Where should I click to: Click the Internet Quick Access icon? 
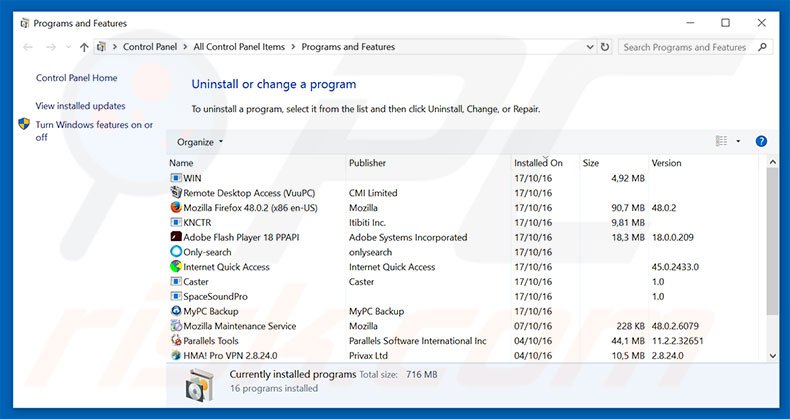click(176, 266)
